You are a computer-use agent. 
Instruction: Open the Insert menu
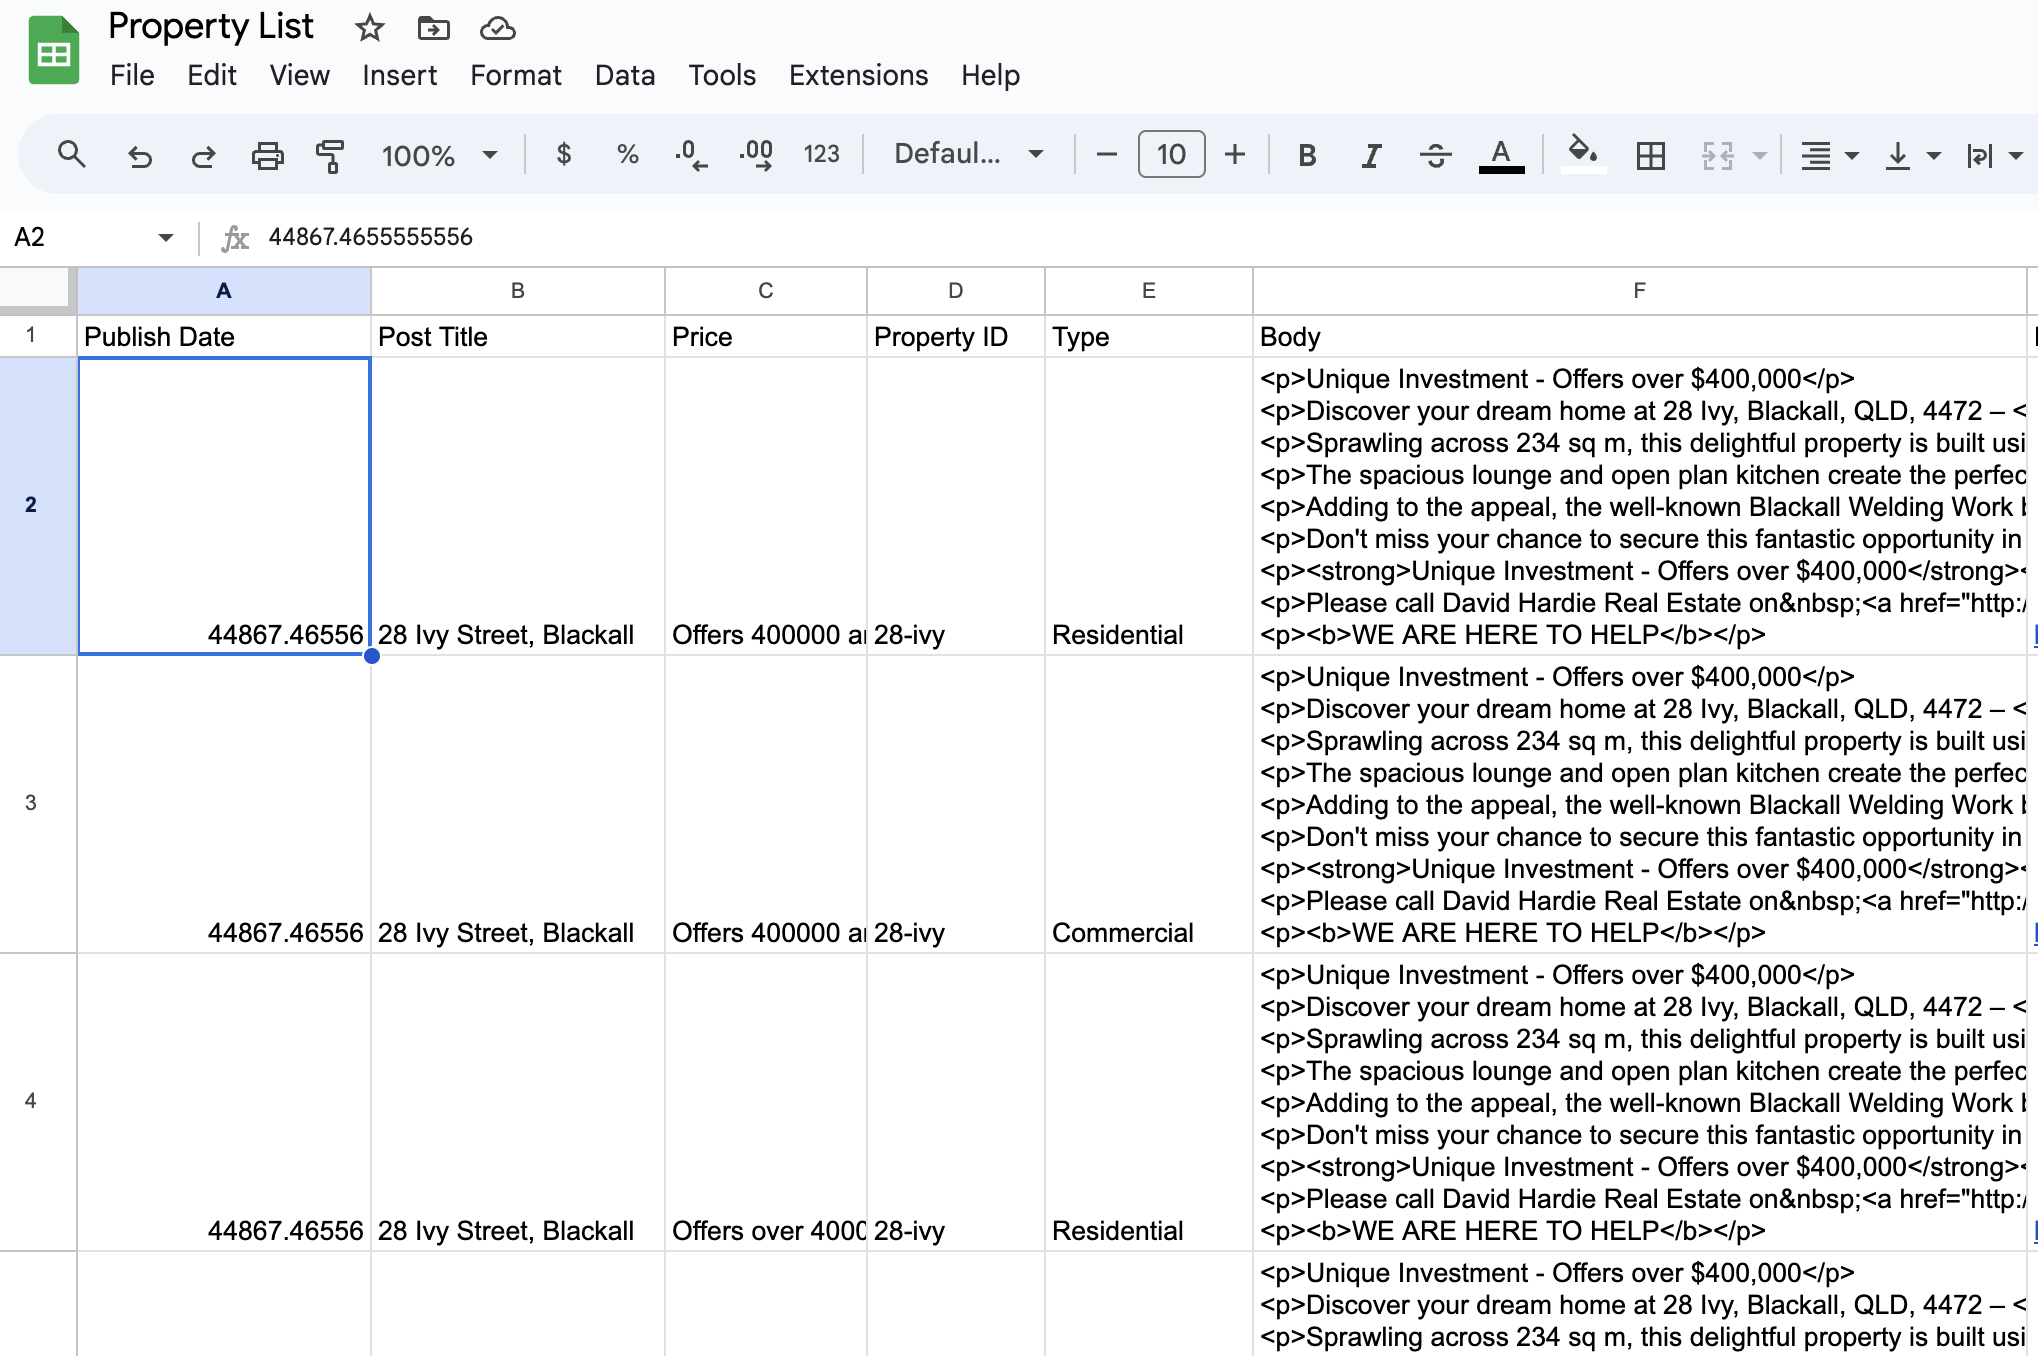pos(399,75)
